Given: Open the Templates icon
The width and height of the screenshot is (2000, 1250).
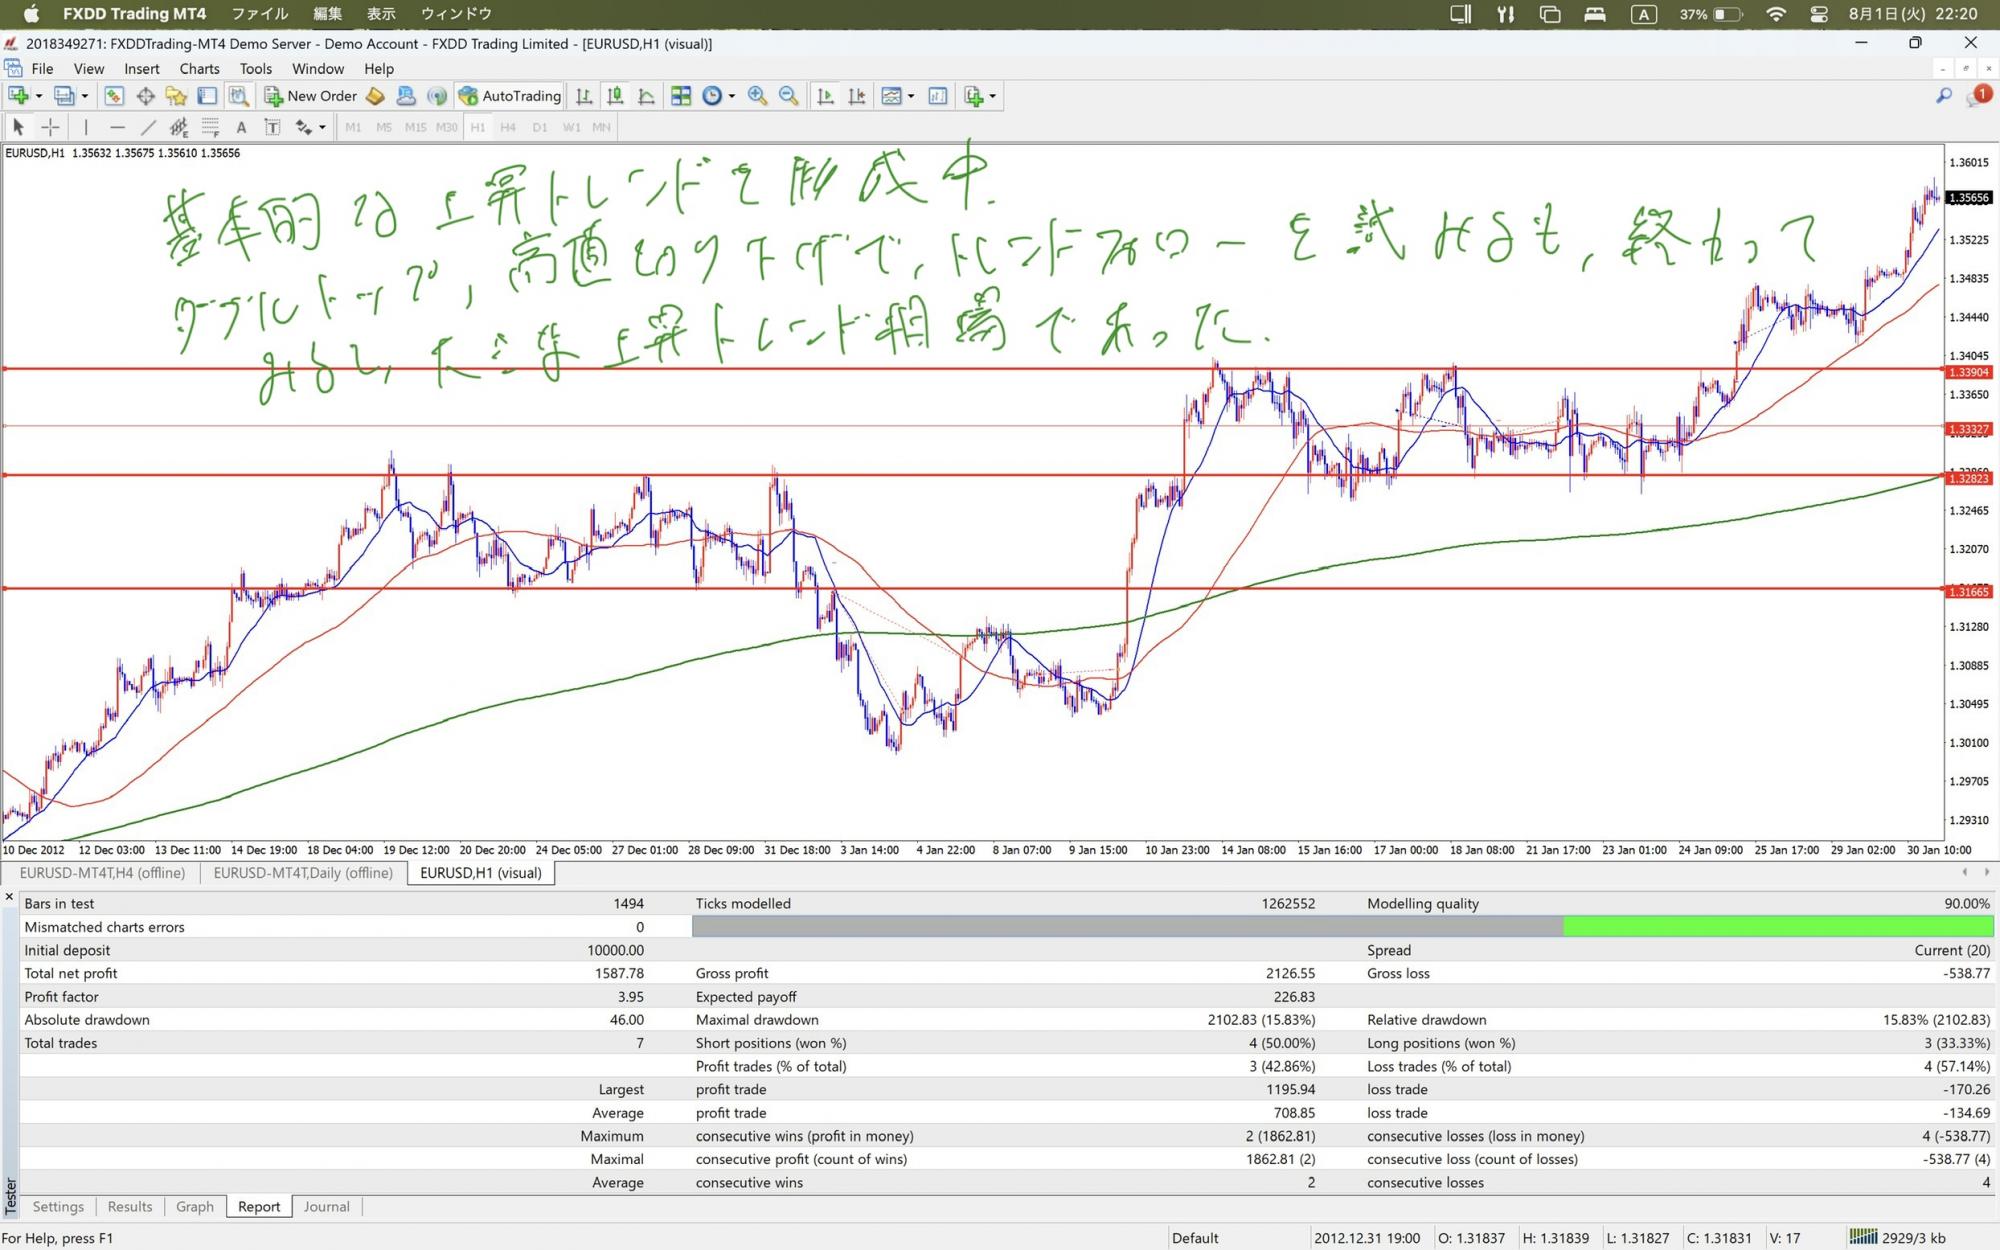Looking at the screenshot, I should click(x=973, y=96).
